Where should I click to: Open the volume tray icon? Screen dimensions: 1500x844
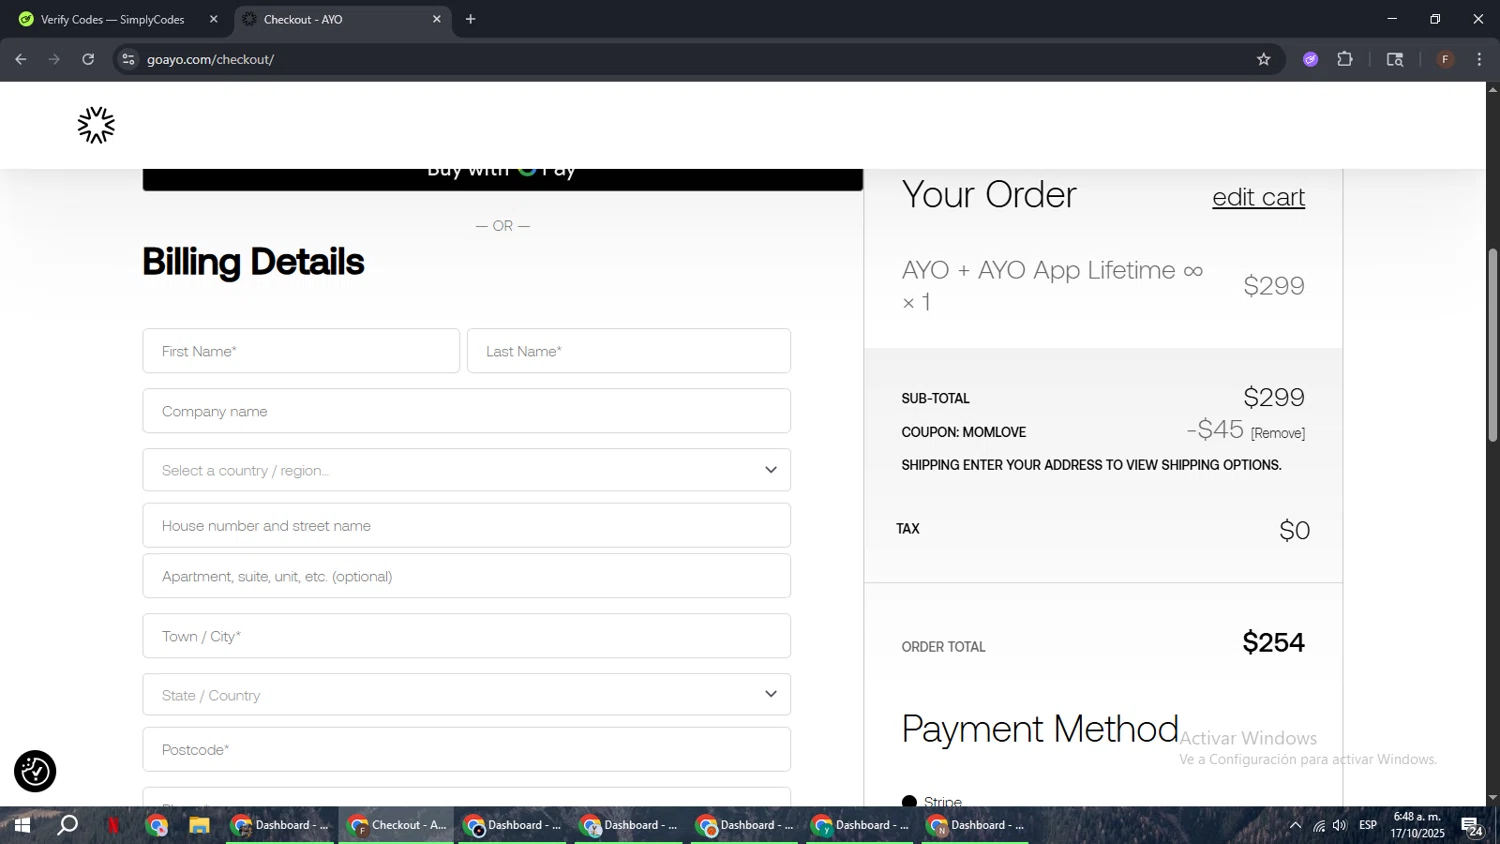click(1340, 825)
